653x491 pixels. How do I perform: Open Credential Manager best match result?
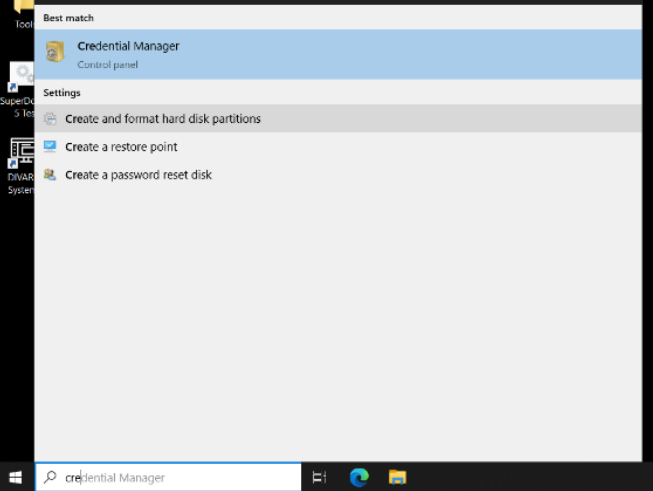tap(338, 54)
